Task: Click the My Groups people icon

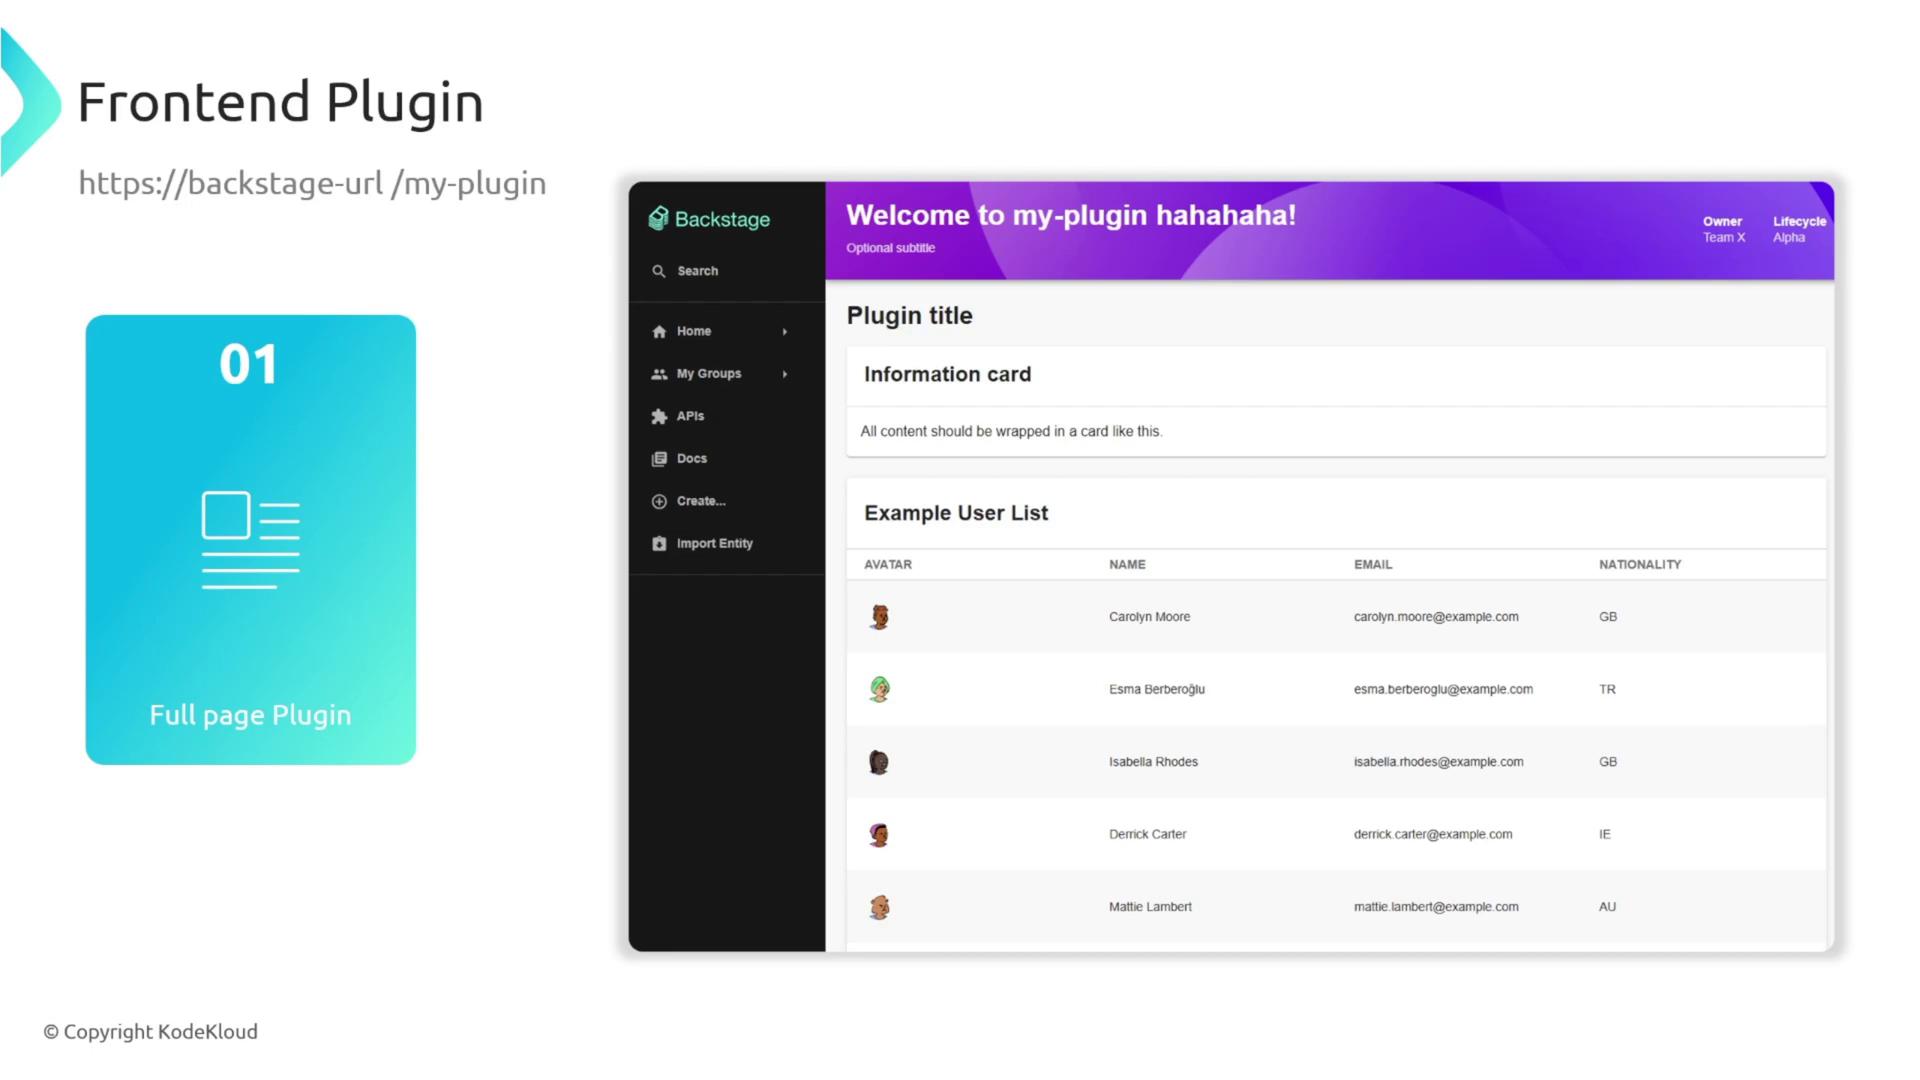Action: pos(659,374)
